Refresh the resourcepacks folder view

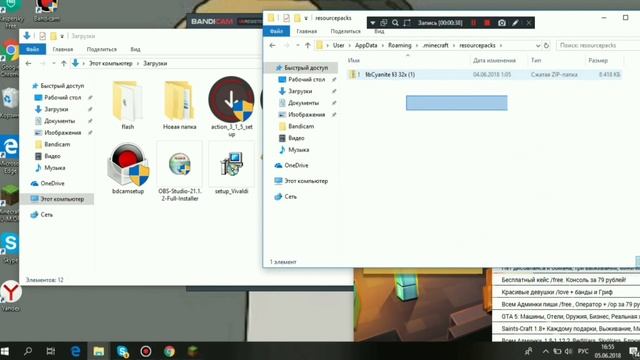[x=547, y=45]
